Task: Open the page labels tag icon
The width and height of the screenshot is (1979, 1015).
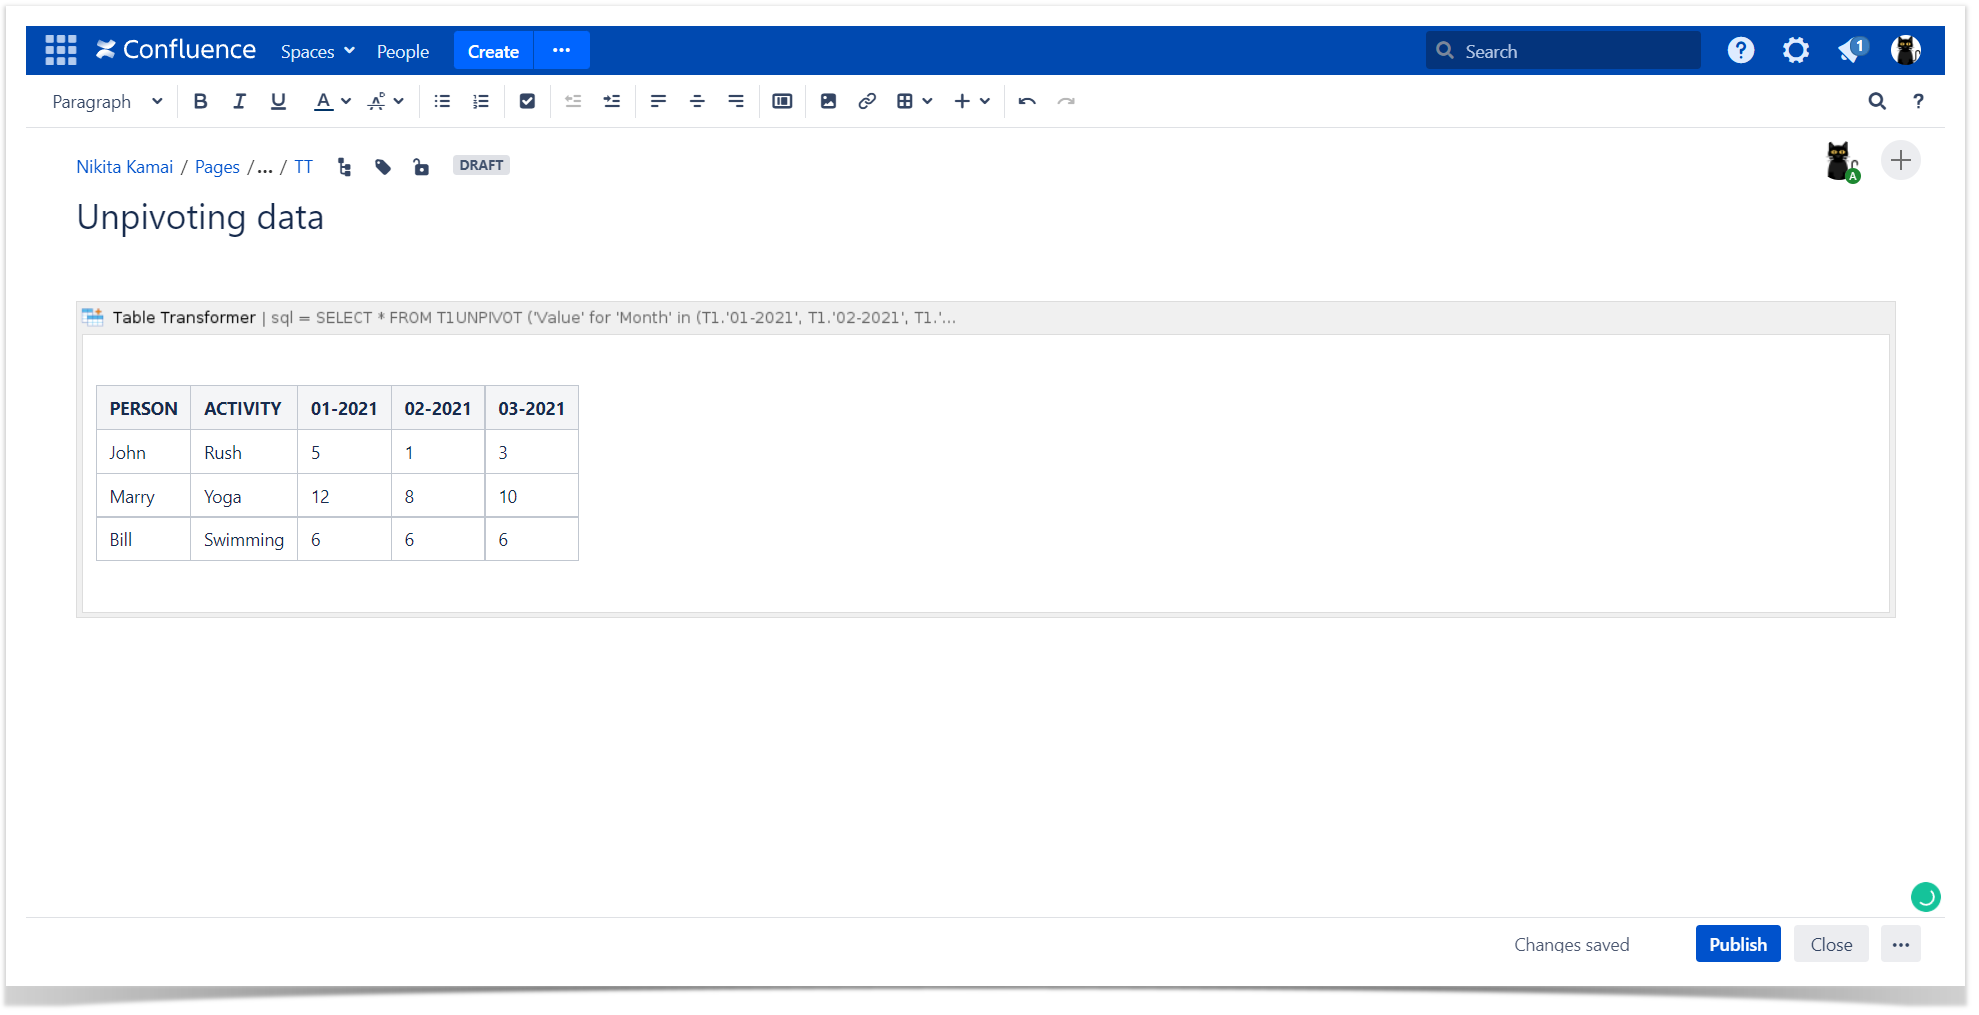Action: tap(383, 167)
